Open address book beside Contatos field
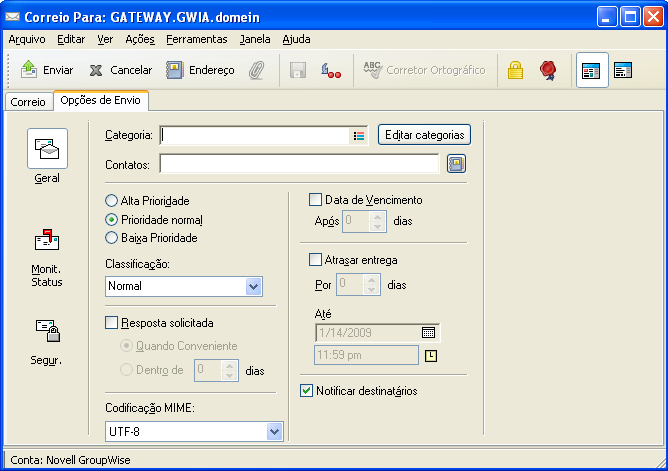 coord(456,164)
